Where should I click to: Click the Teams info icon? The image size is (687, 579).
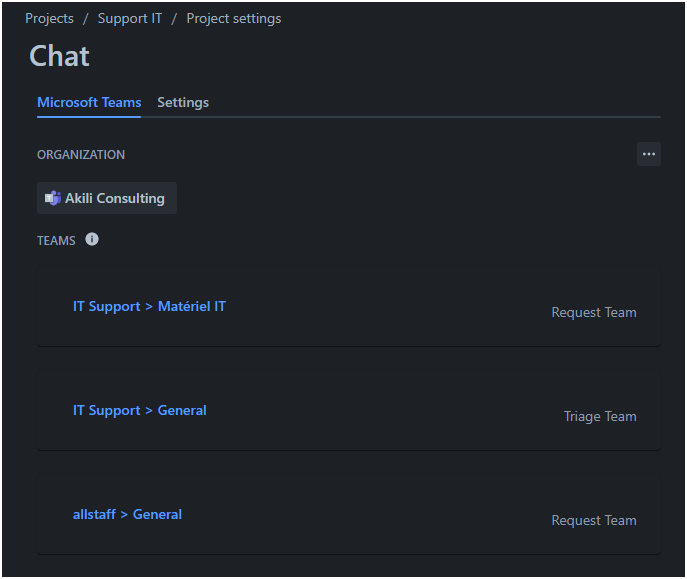pyautogui.click(x=92, y=239)
